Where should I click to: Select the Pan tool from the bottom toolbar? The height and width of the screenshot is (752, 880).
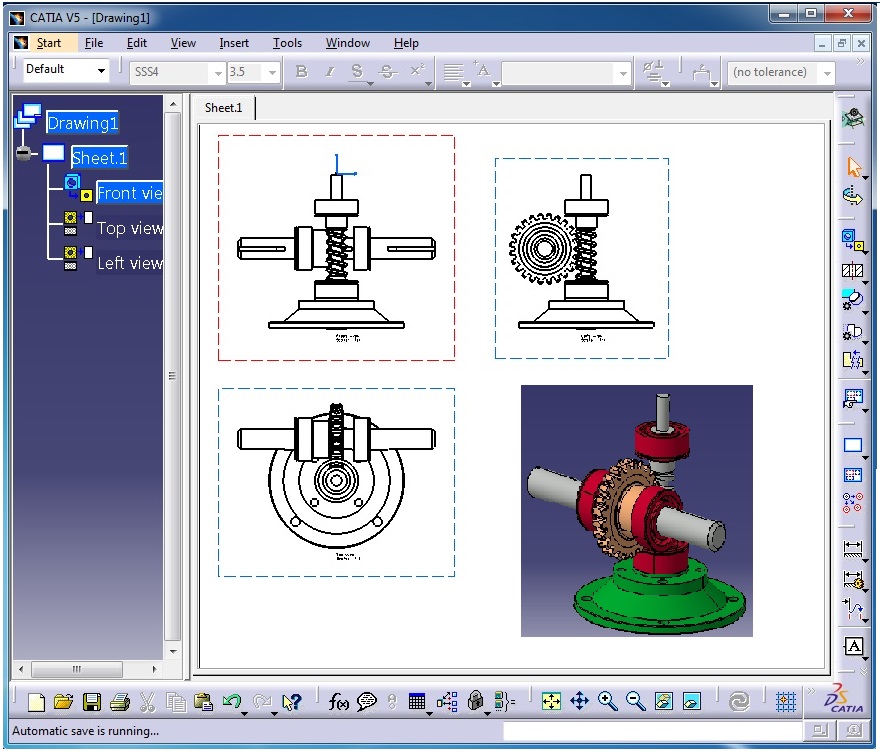(580, 701)
